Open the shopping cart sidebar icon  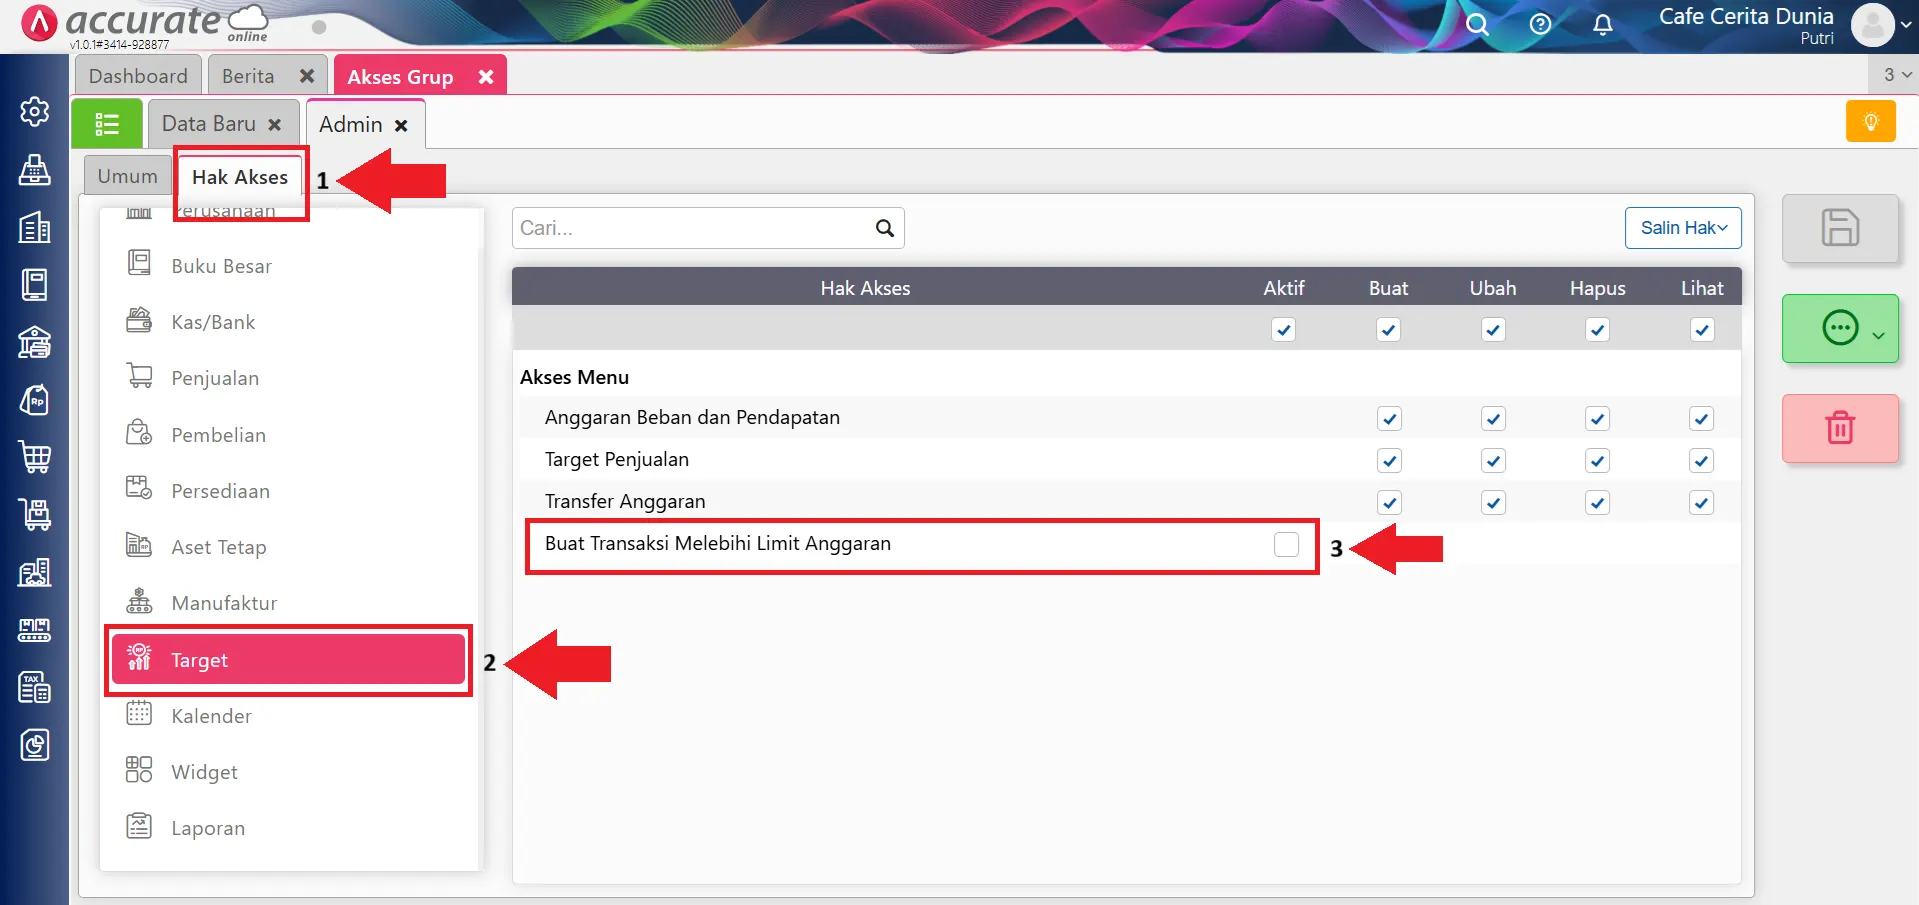pos(35,457)
